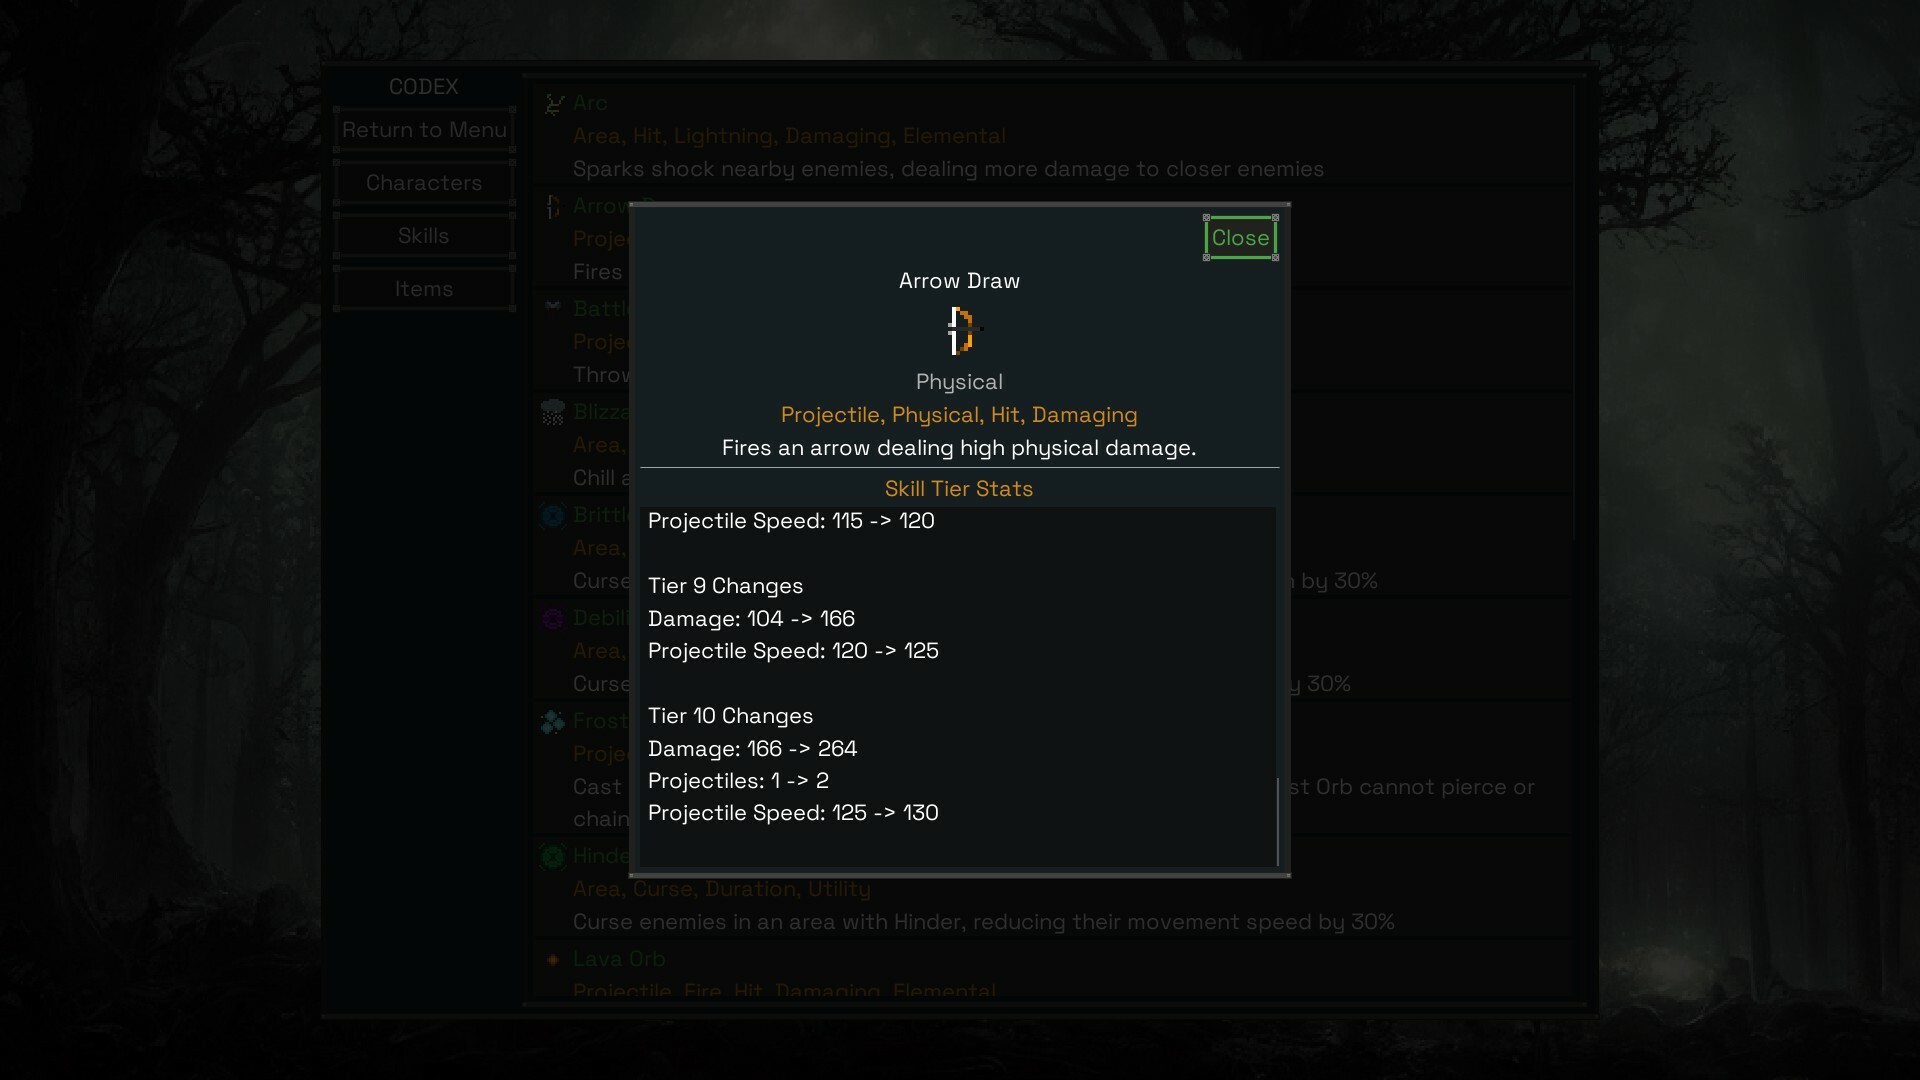This screenshot has width=1920, height=1080.
Task: Open the Skills codex section
Action: pos(424,236)
